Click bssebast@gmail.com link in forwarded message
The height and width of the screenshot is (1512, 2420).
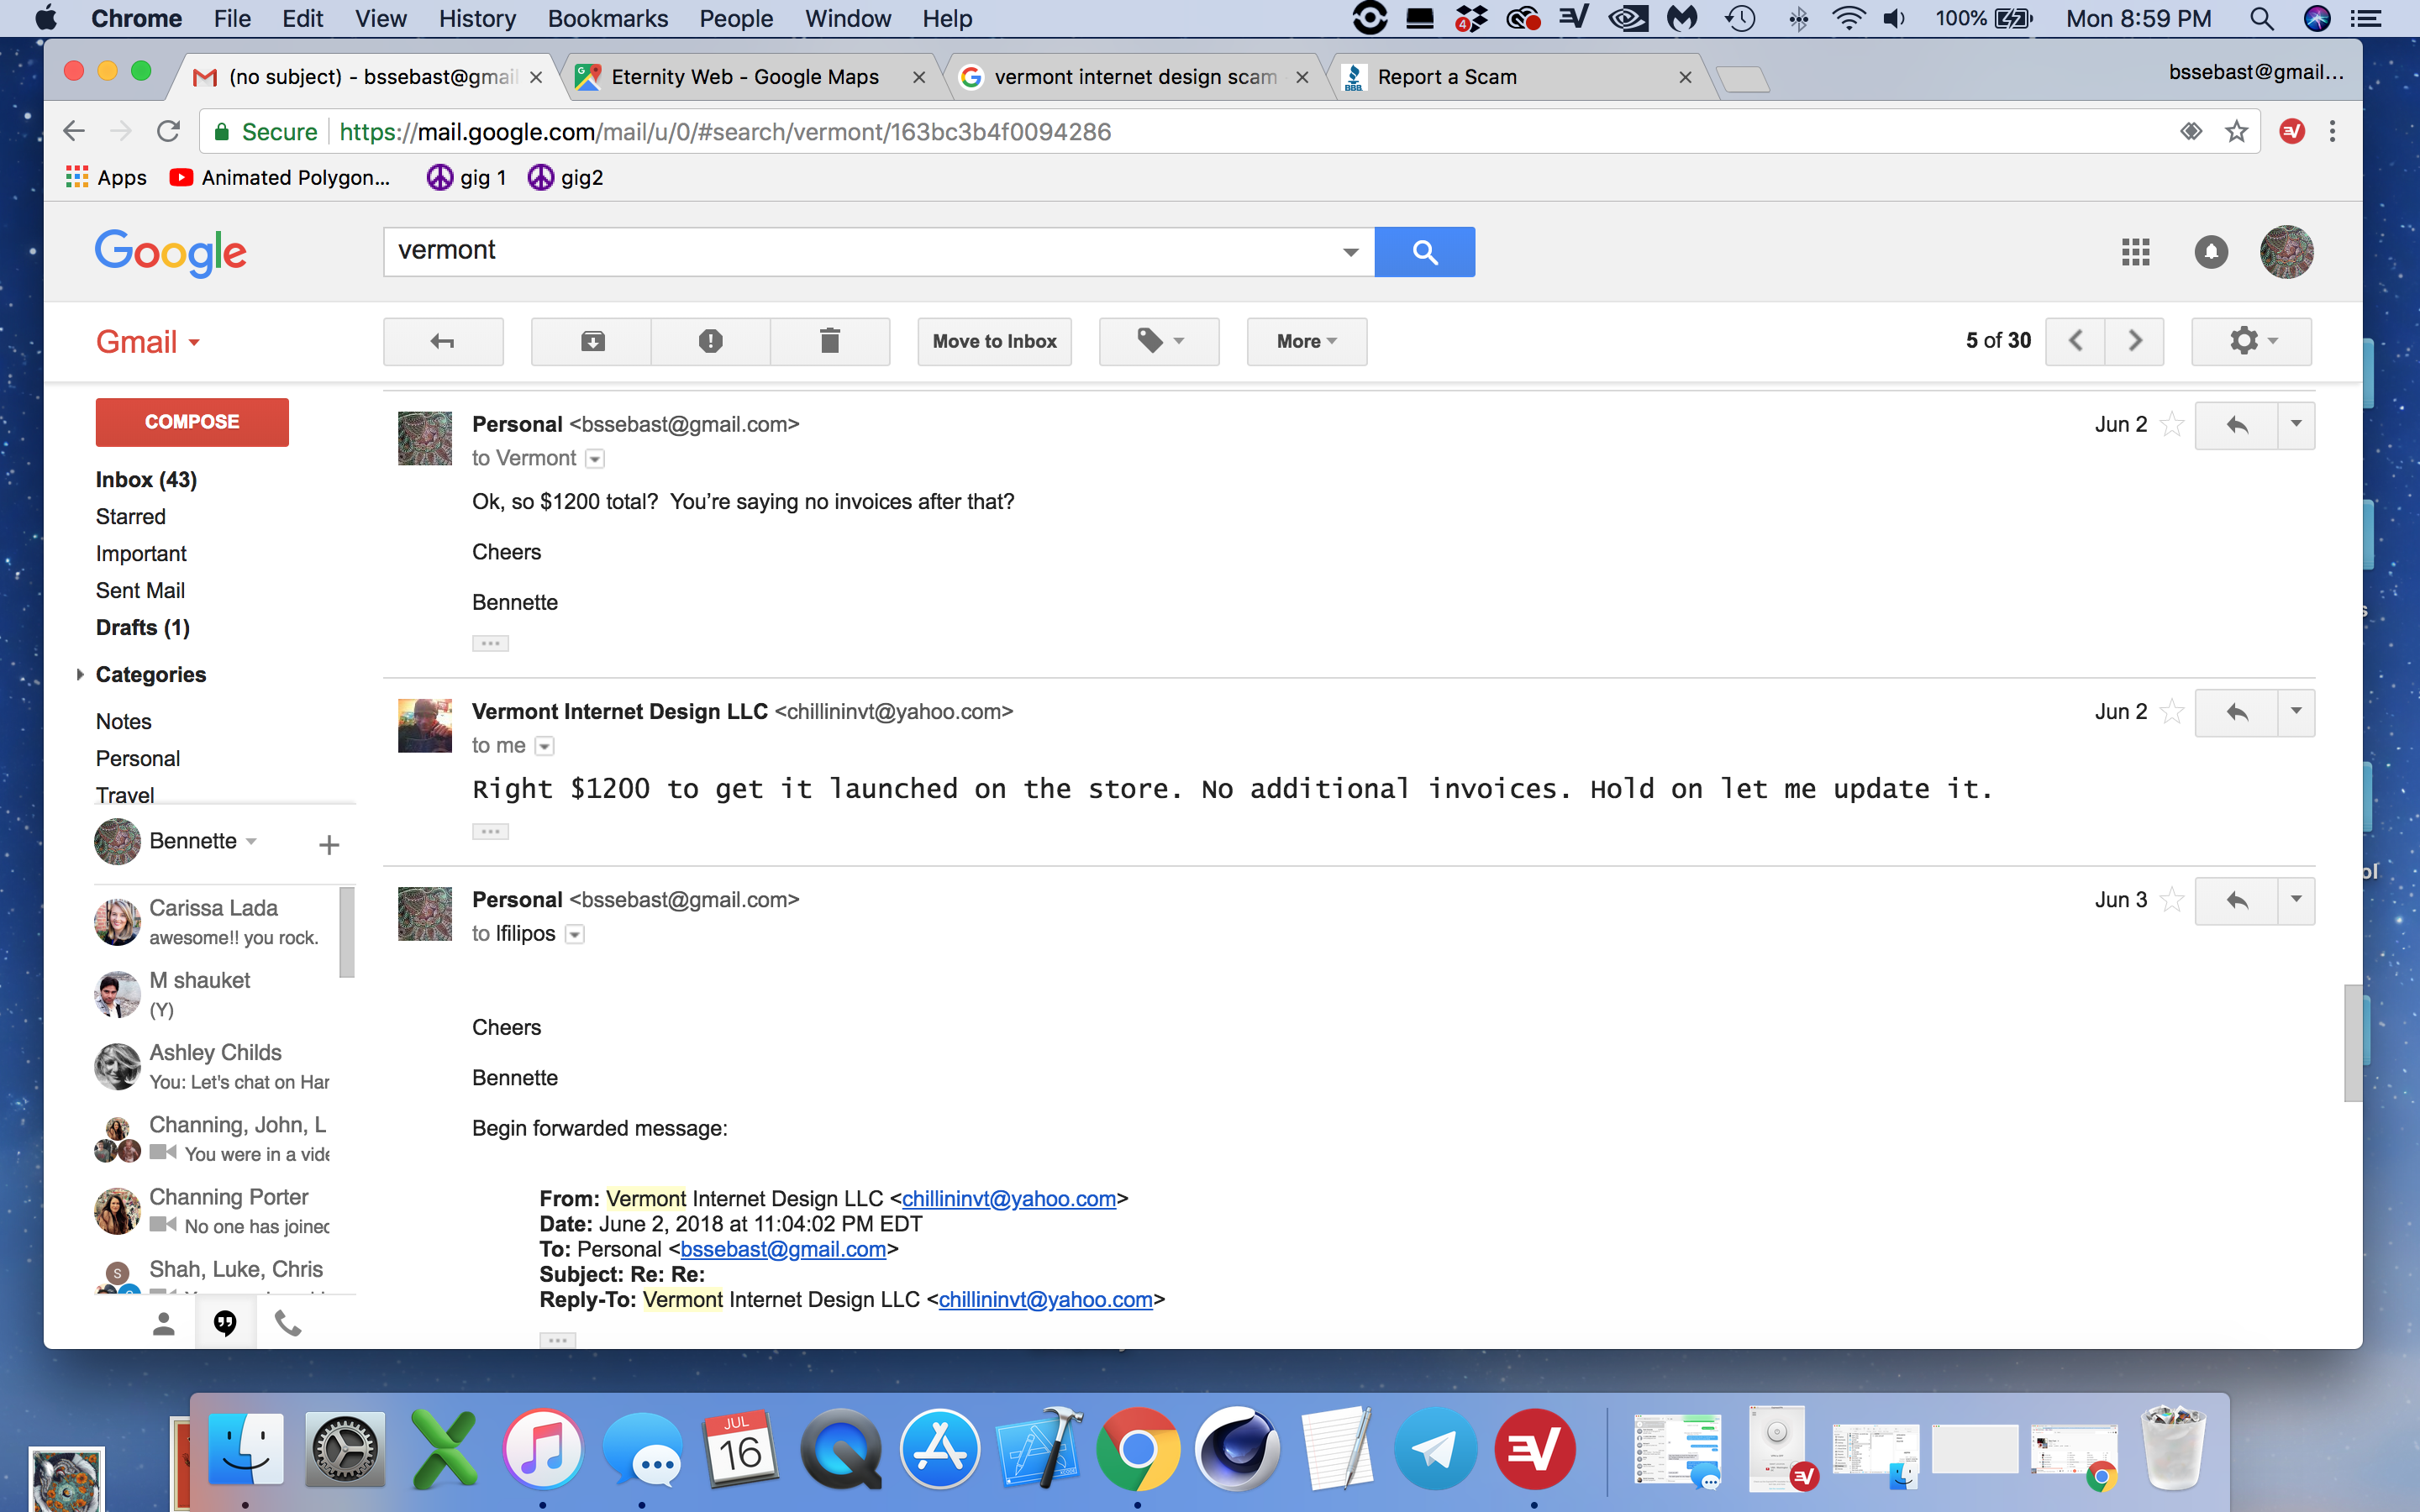pos(783,1249)
